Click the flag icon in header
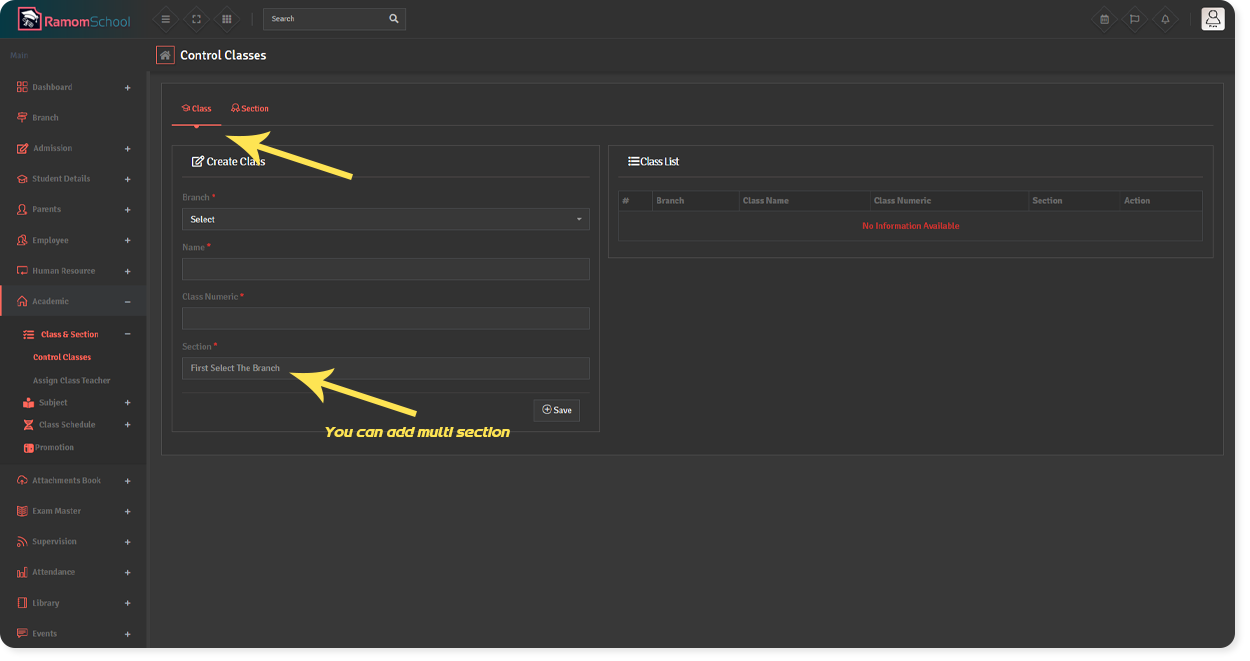1250x661 pixels. click(1134, 19)
